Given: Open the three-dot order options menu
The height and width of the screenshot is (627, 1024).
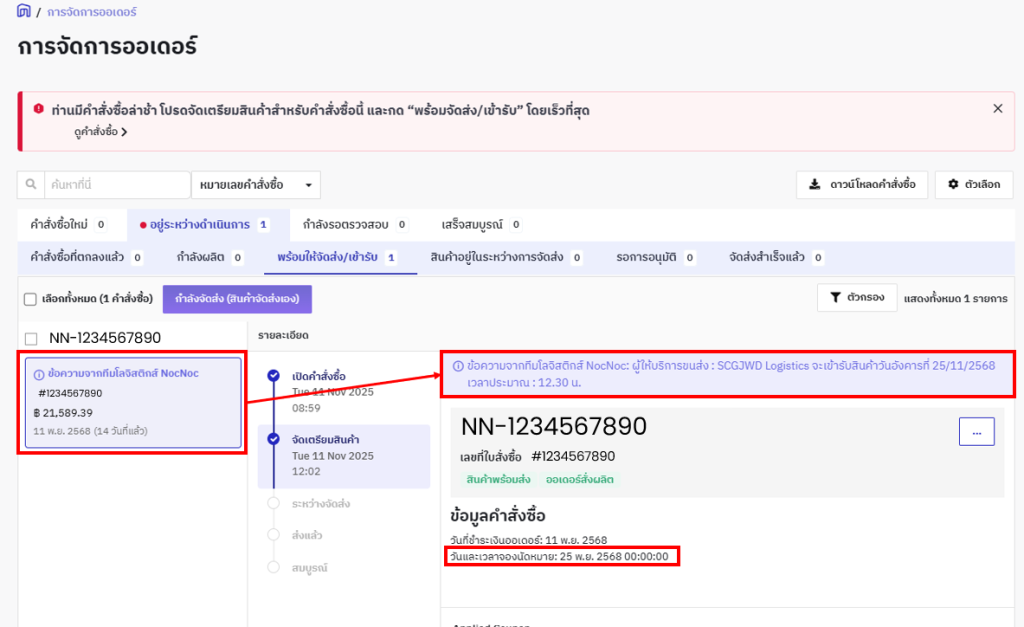Looking at the screenshot, I should (x=976, y=431).
